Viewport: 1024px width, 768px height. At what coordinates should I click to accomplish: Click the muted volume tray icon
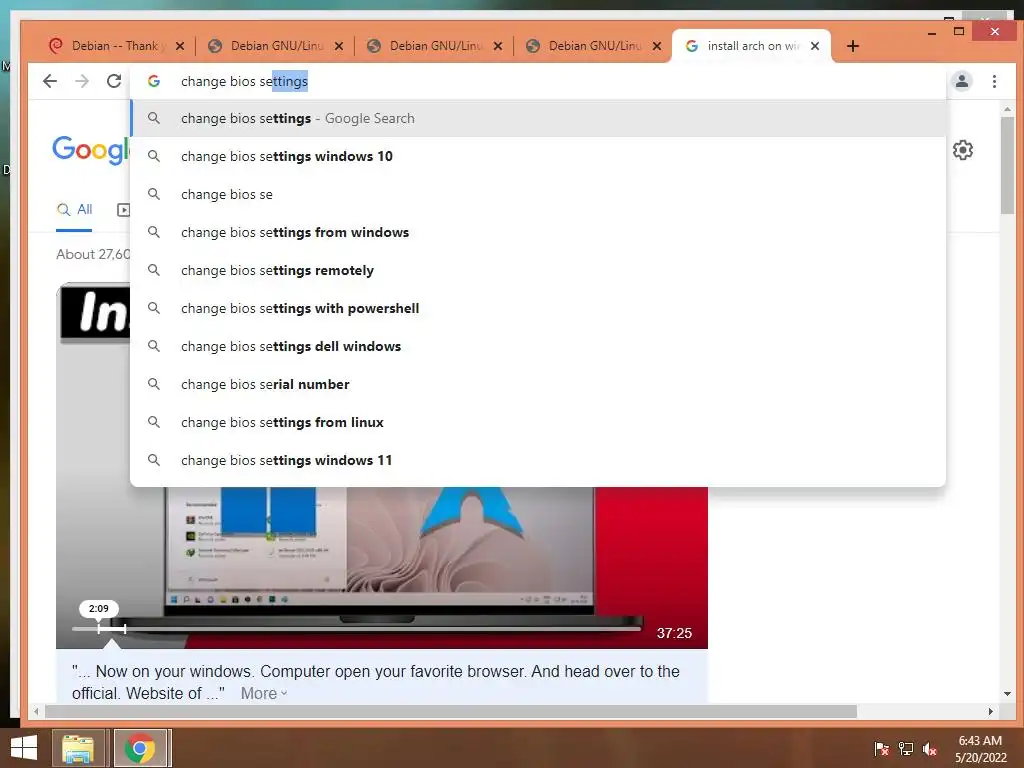(x=930, y=749)
